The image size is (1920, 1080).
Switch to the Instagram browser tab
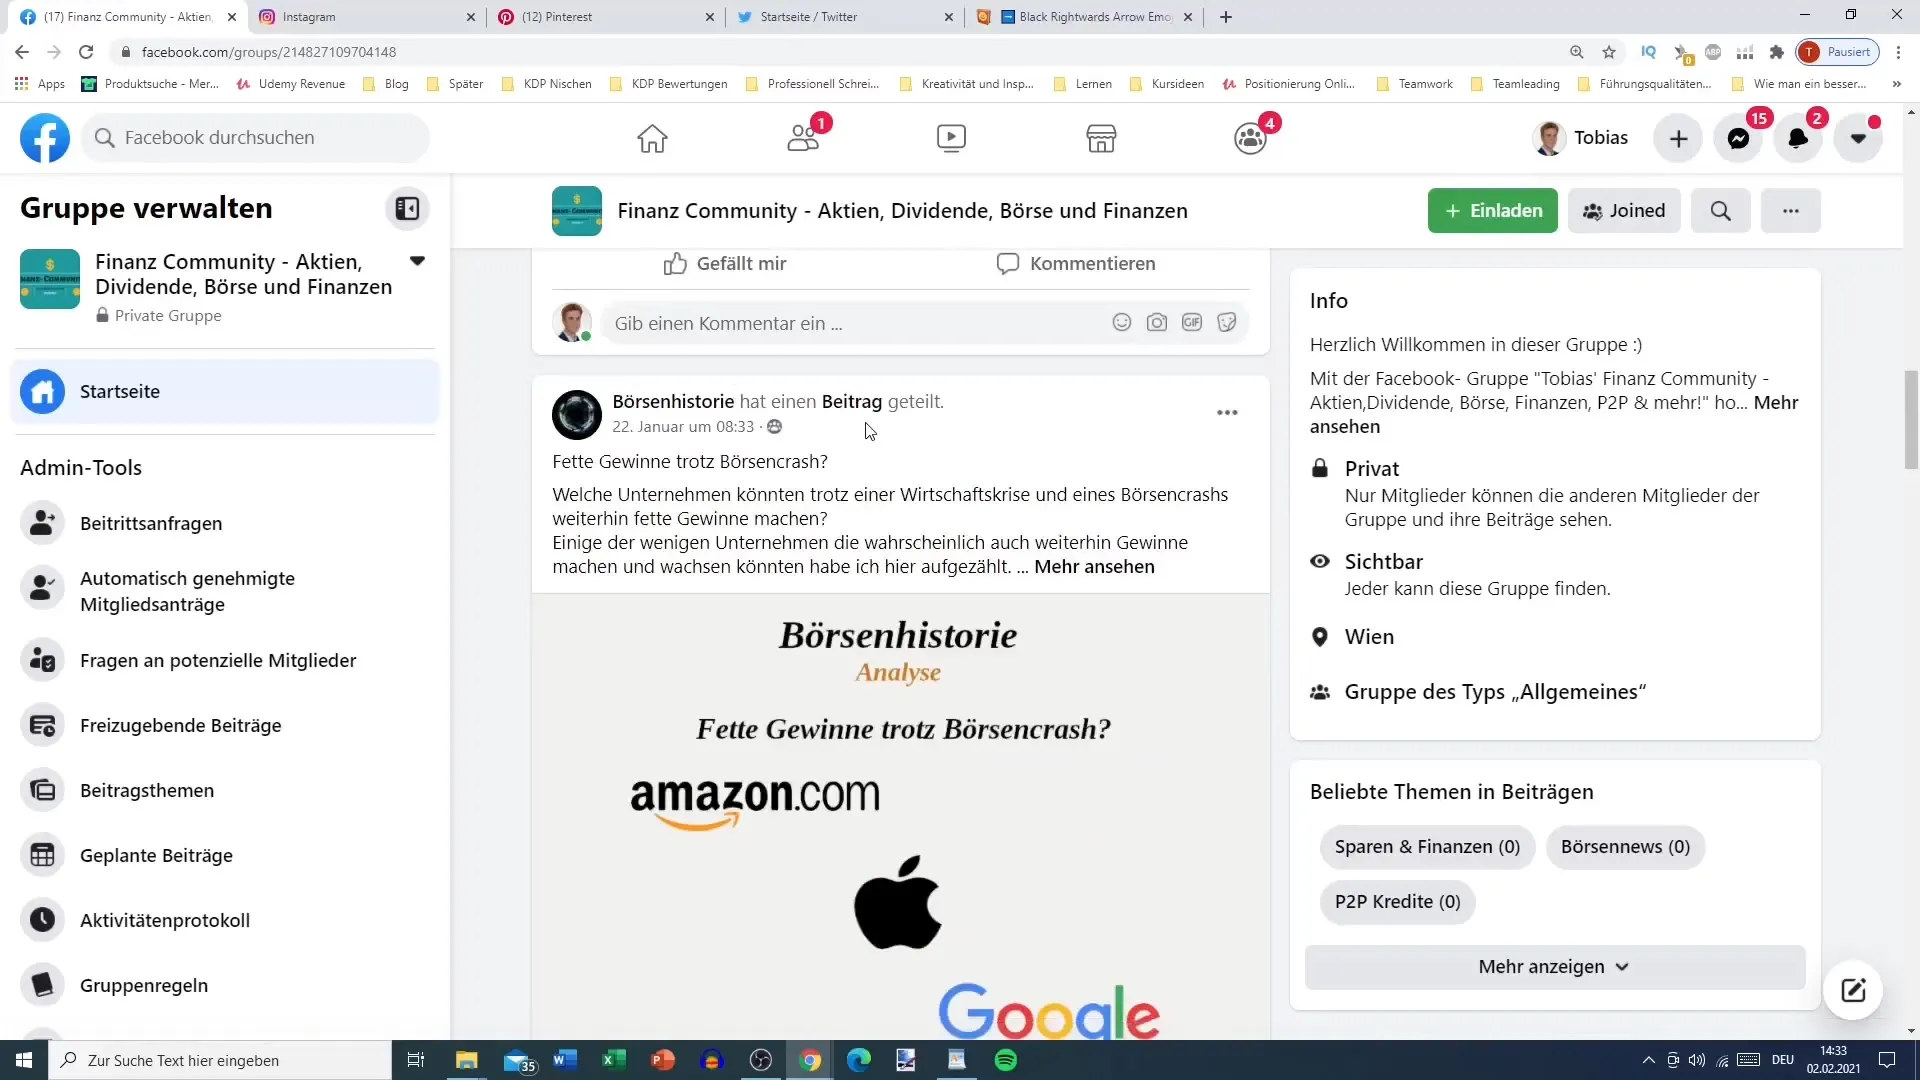pyautogui.click(x=367, y=17)
